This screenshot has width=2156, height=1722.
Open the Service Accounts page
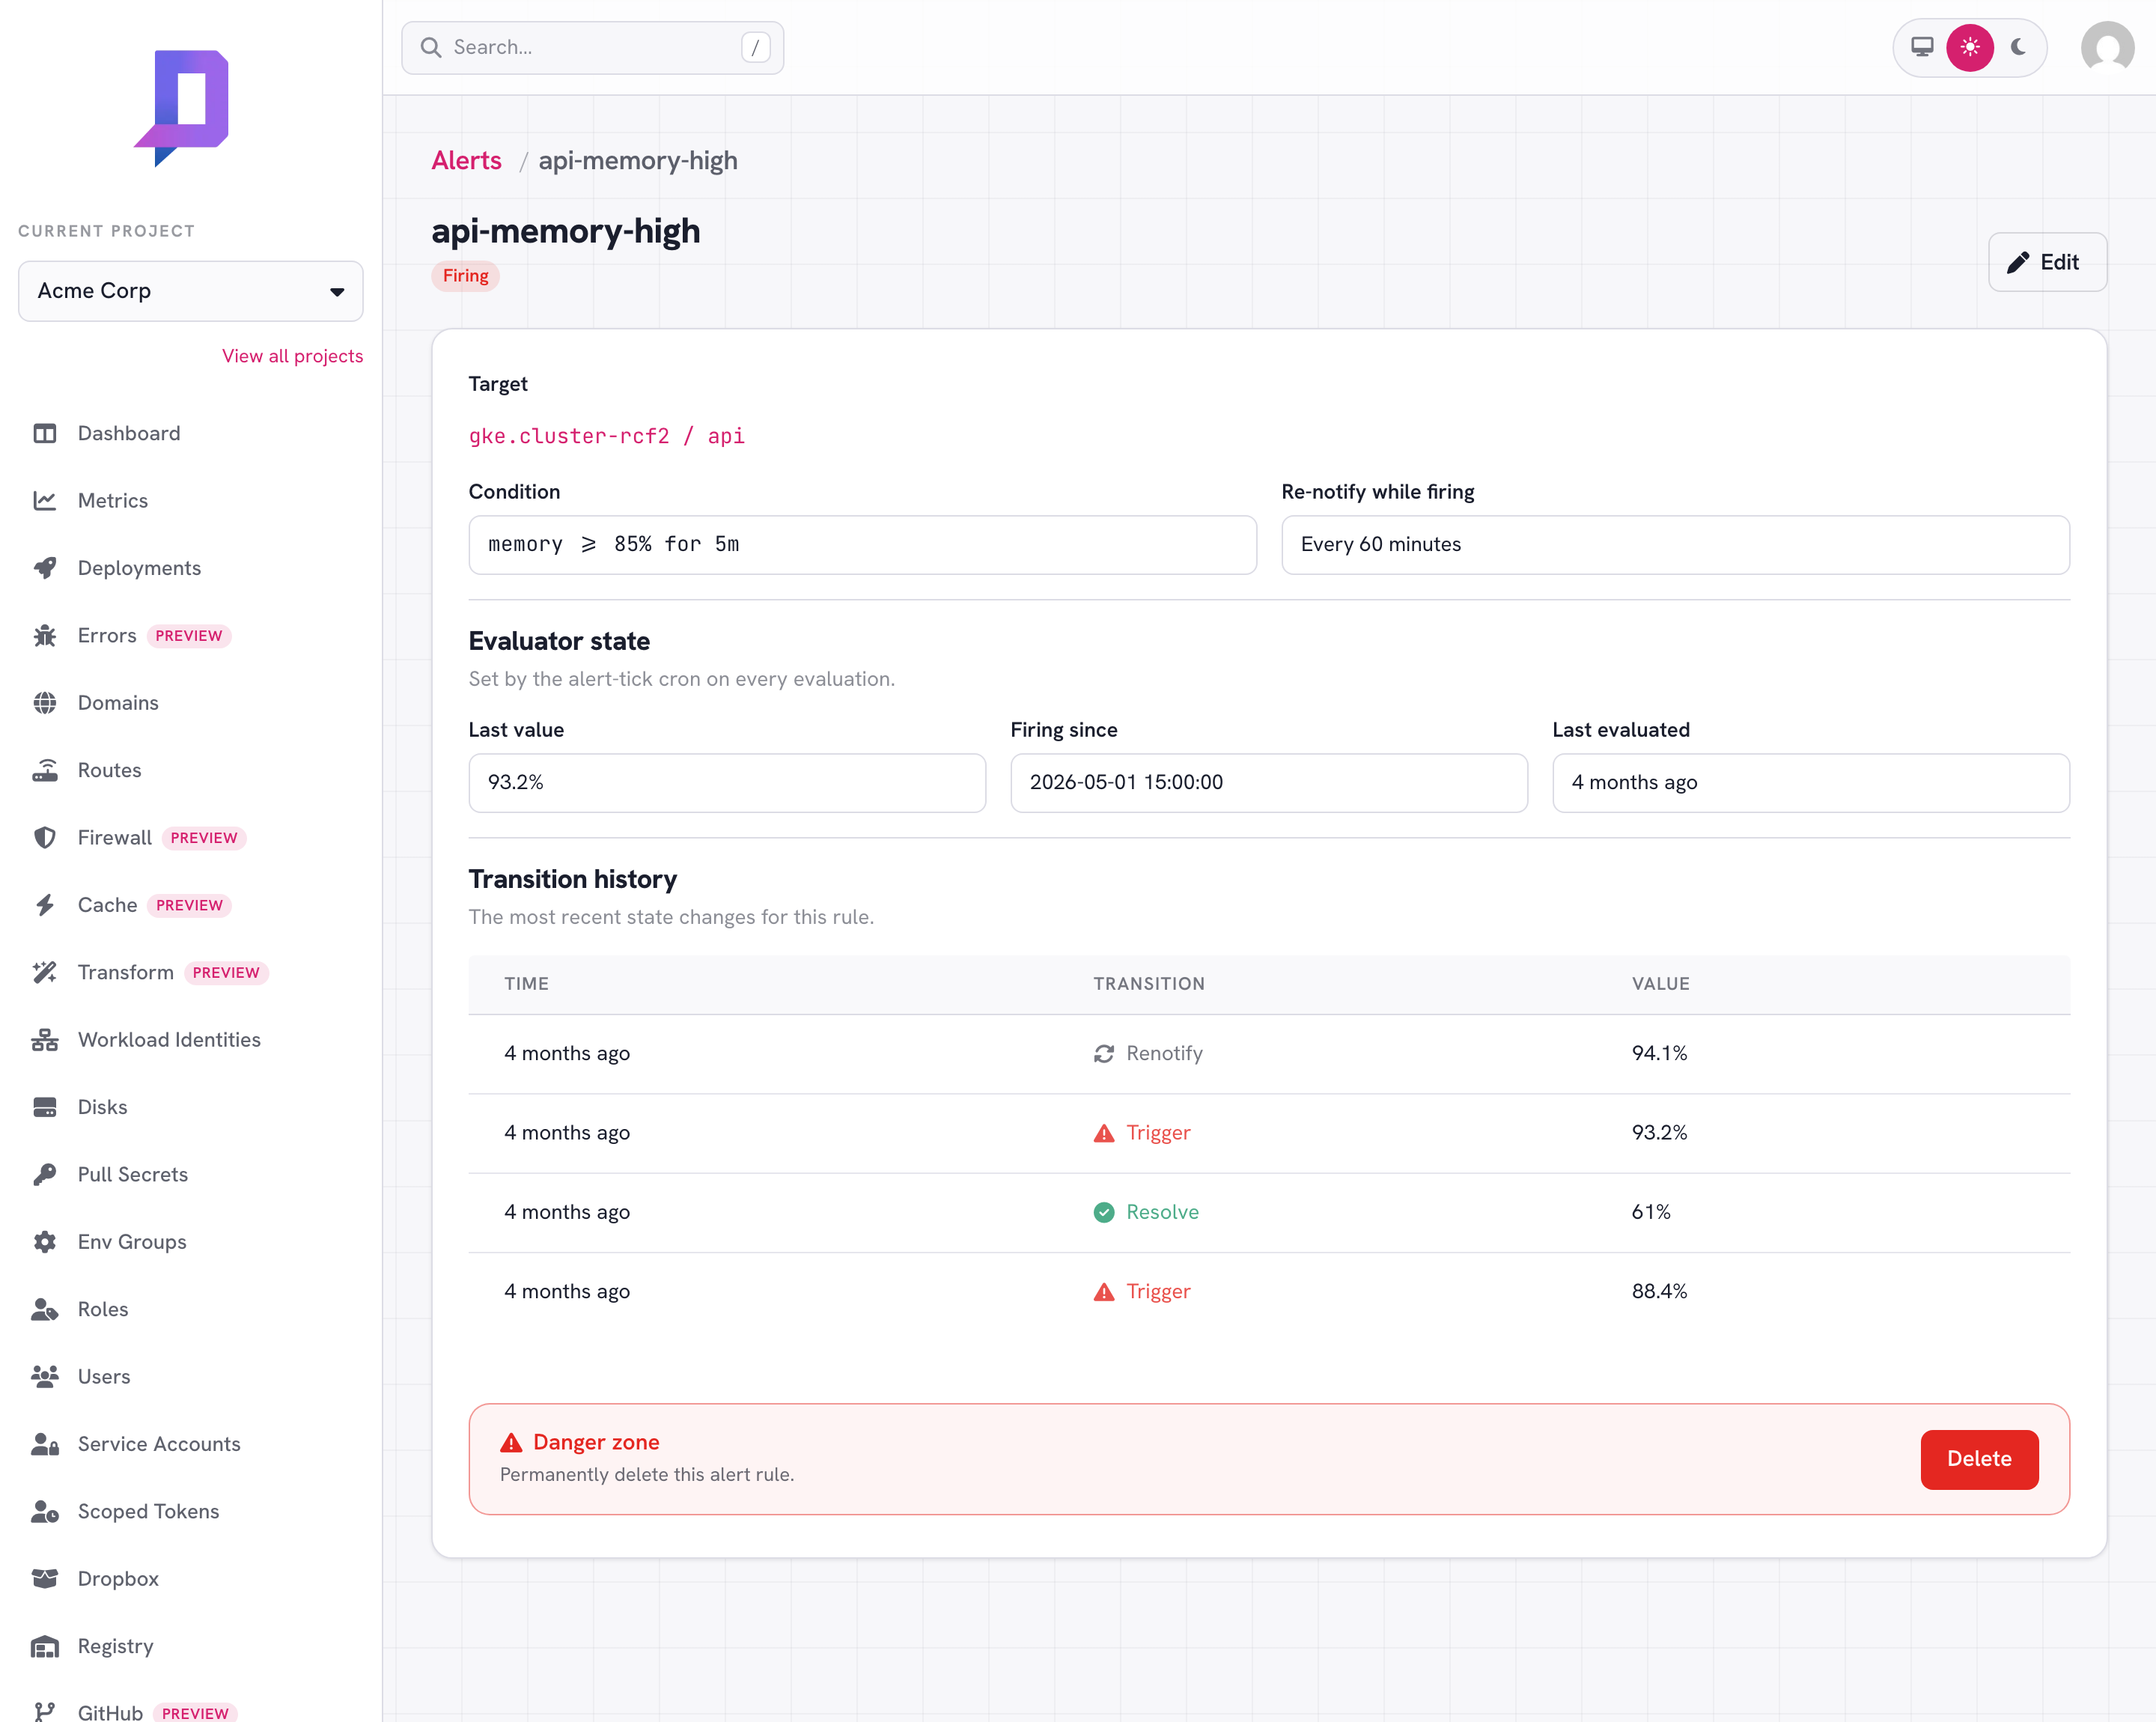(x=159, y=1444)
